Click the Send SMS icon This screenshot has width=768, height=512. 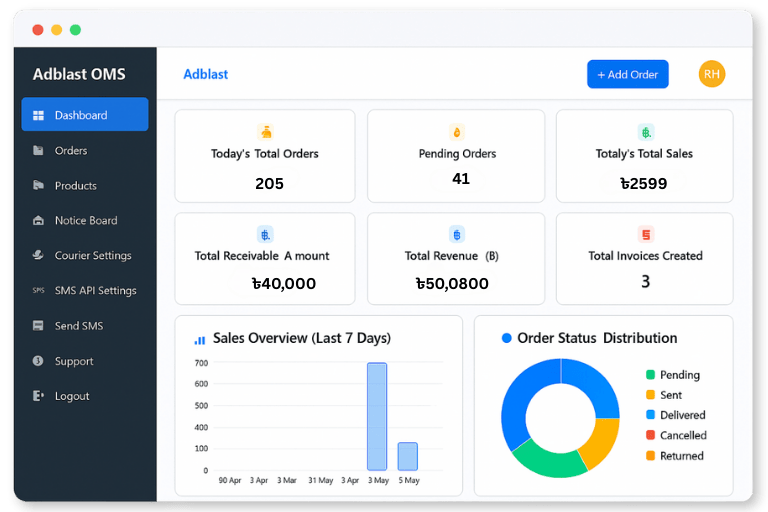(x=38, y=326)
